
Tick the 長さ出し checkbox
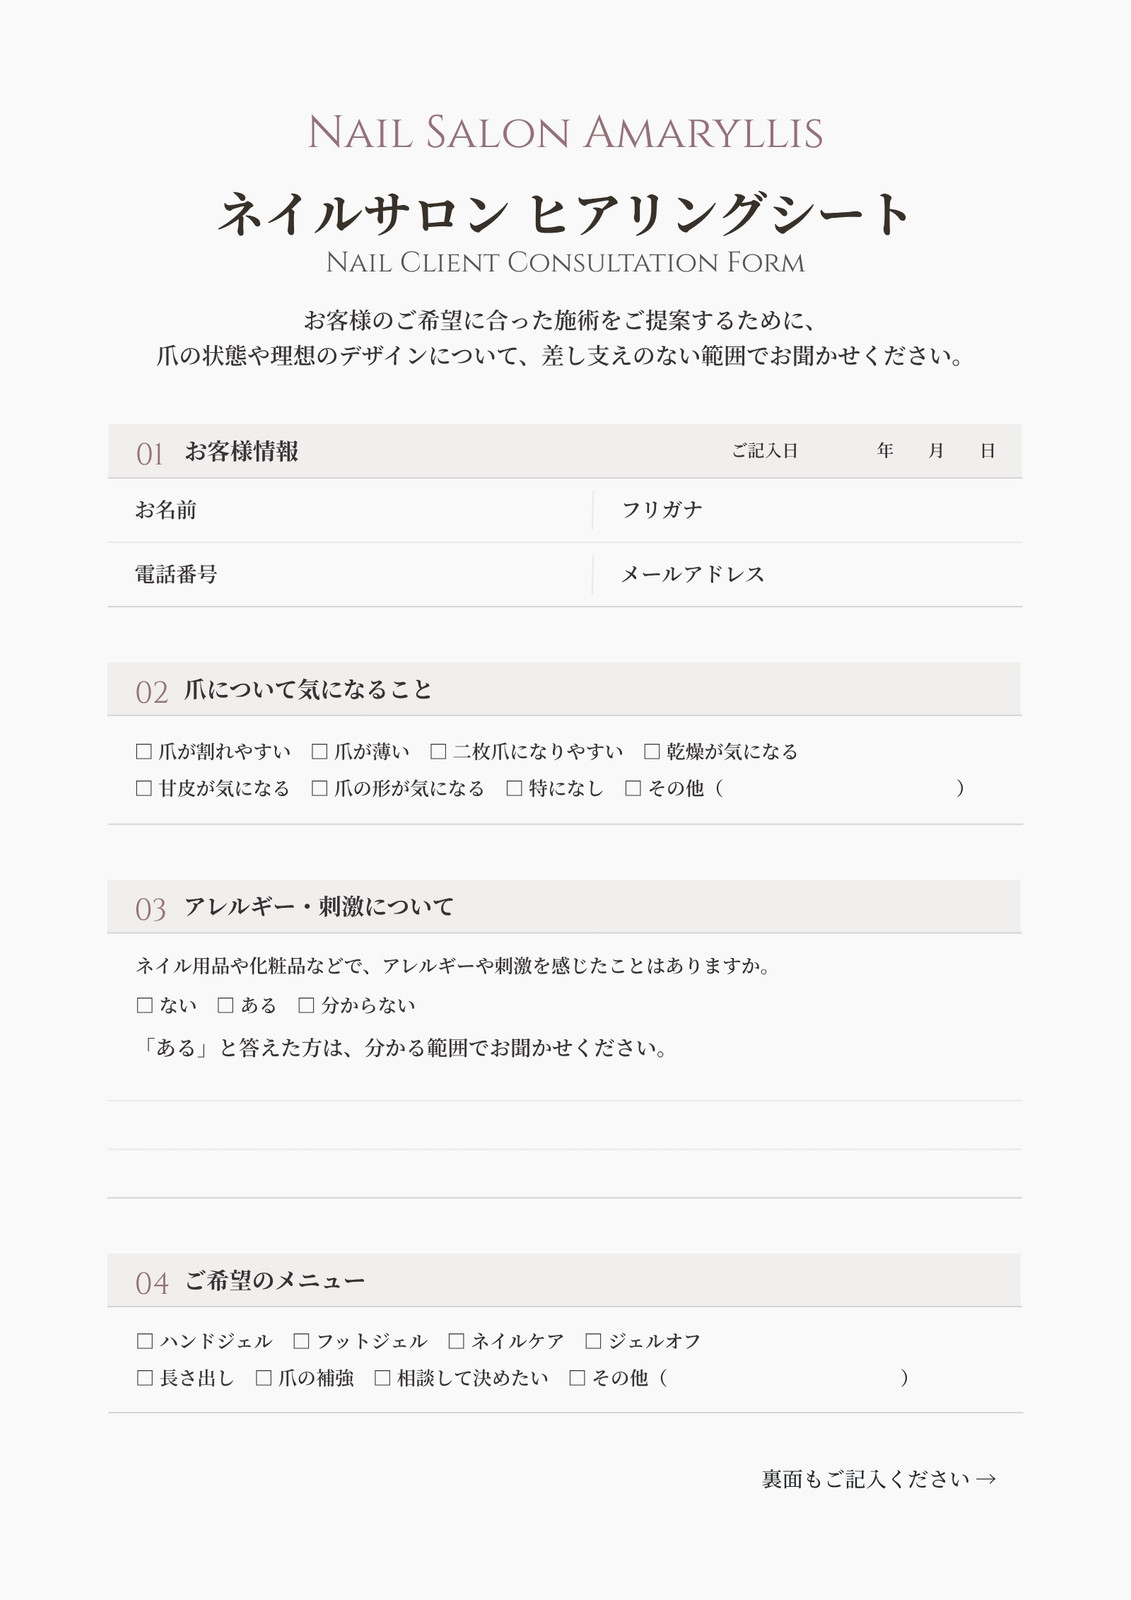coord(145,1378)
